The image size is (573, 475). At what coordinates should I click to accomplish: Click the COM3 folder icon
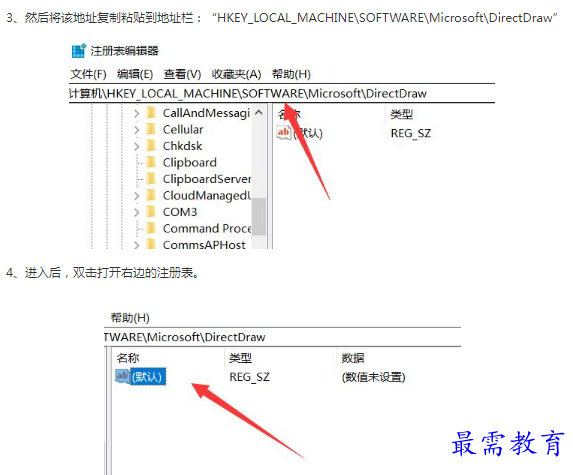coord(151,212)
